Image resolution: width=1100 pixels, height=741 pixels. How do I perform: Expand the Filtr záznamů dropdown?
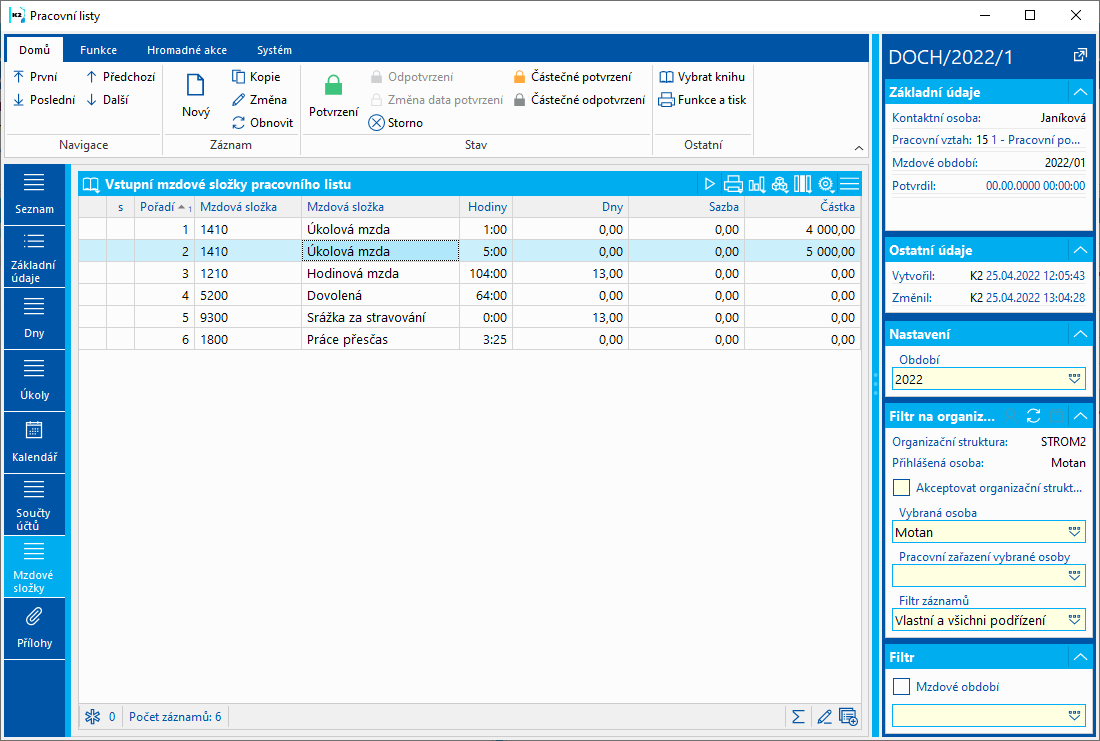(x=1075, y=620)
